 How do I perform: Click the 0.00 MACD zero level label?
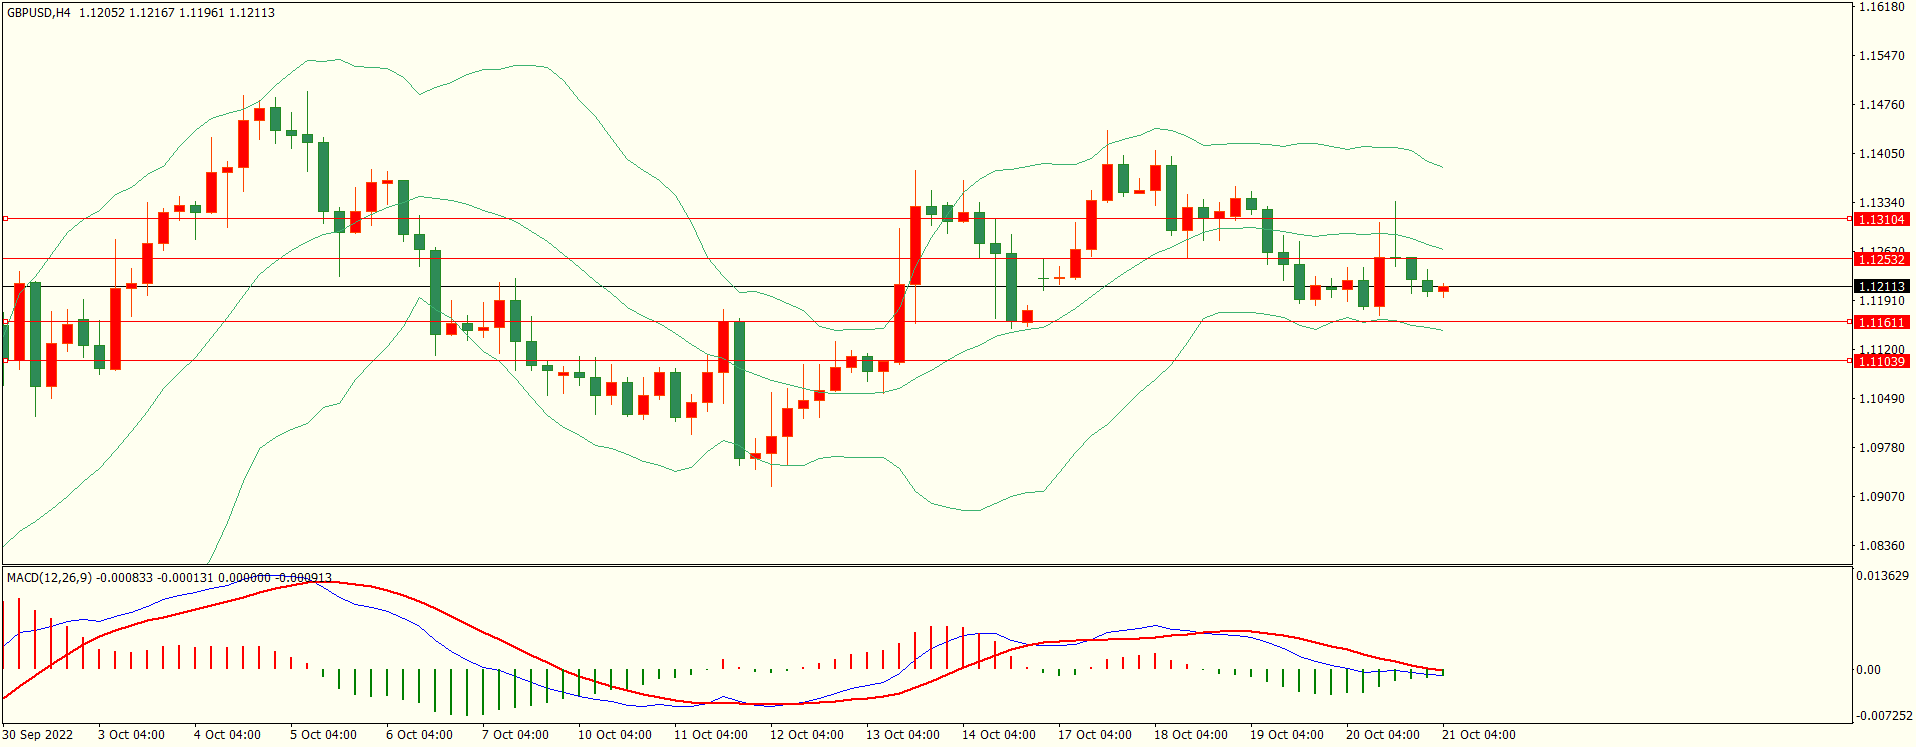[1868, 670]
